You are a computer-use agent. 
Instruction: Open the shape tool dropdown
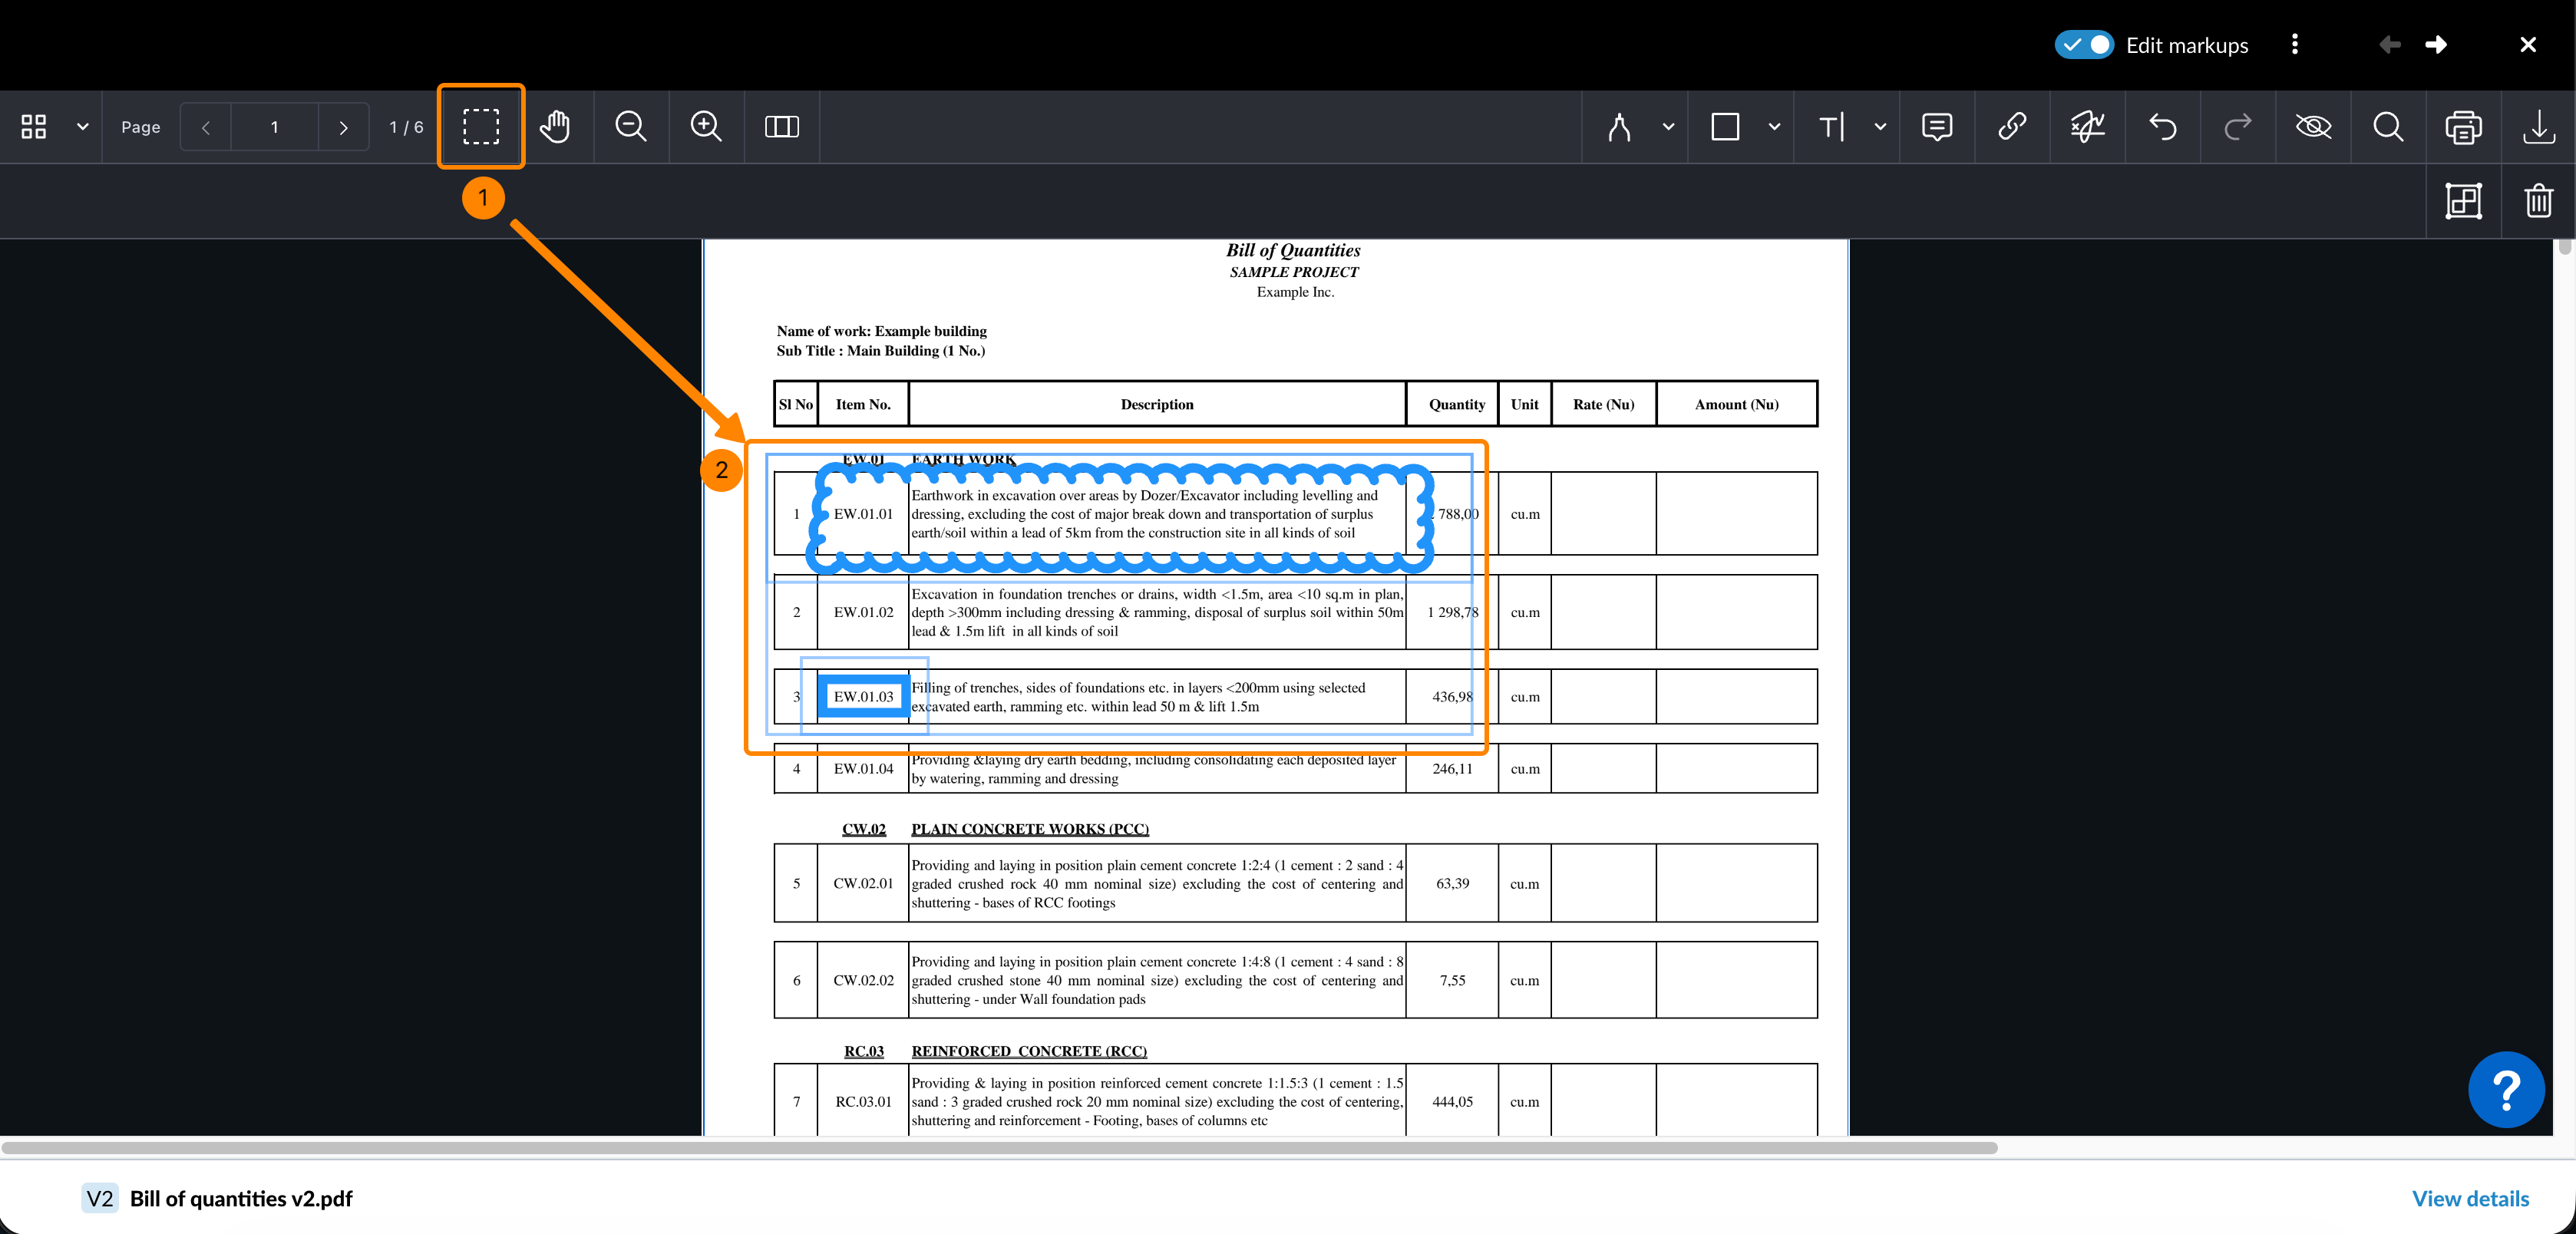coord(1775,126)
